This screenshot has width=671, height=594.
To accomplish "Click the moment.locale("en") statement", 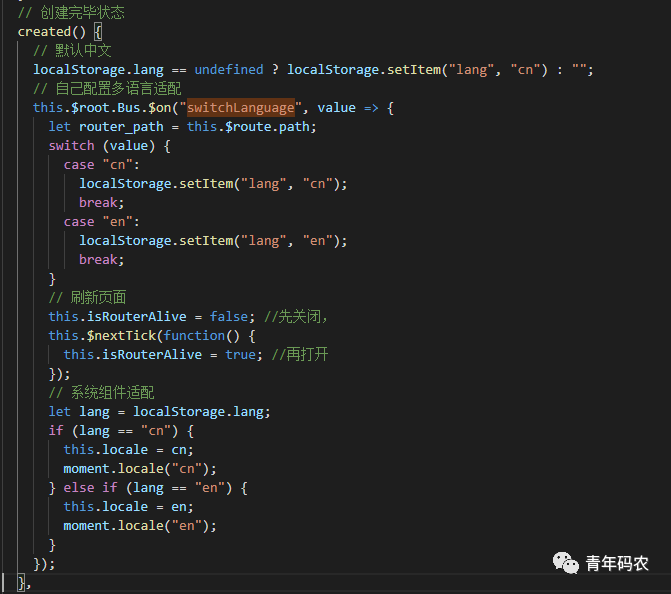I will pos(140,526).
